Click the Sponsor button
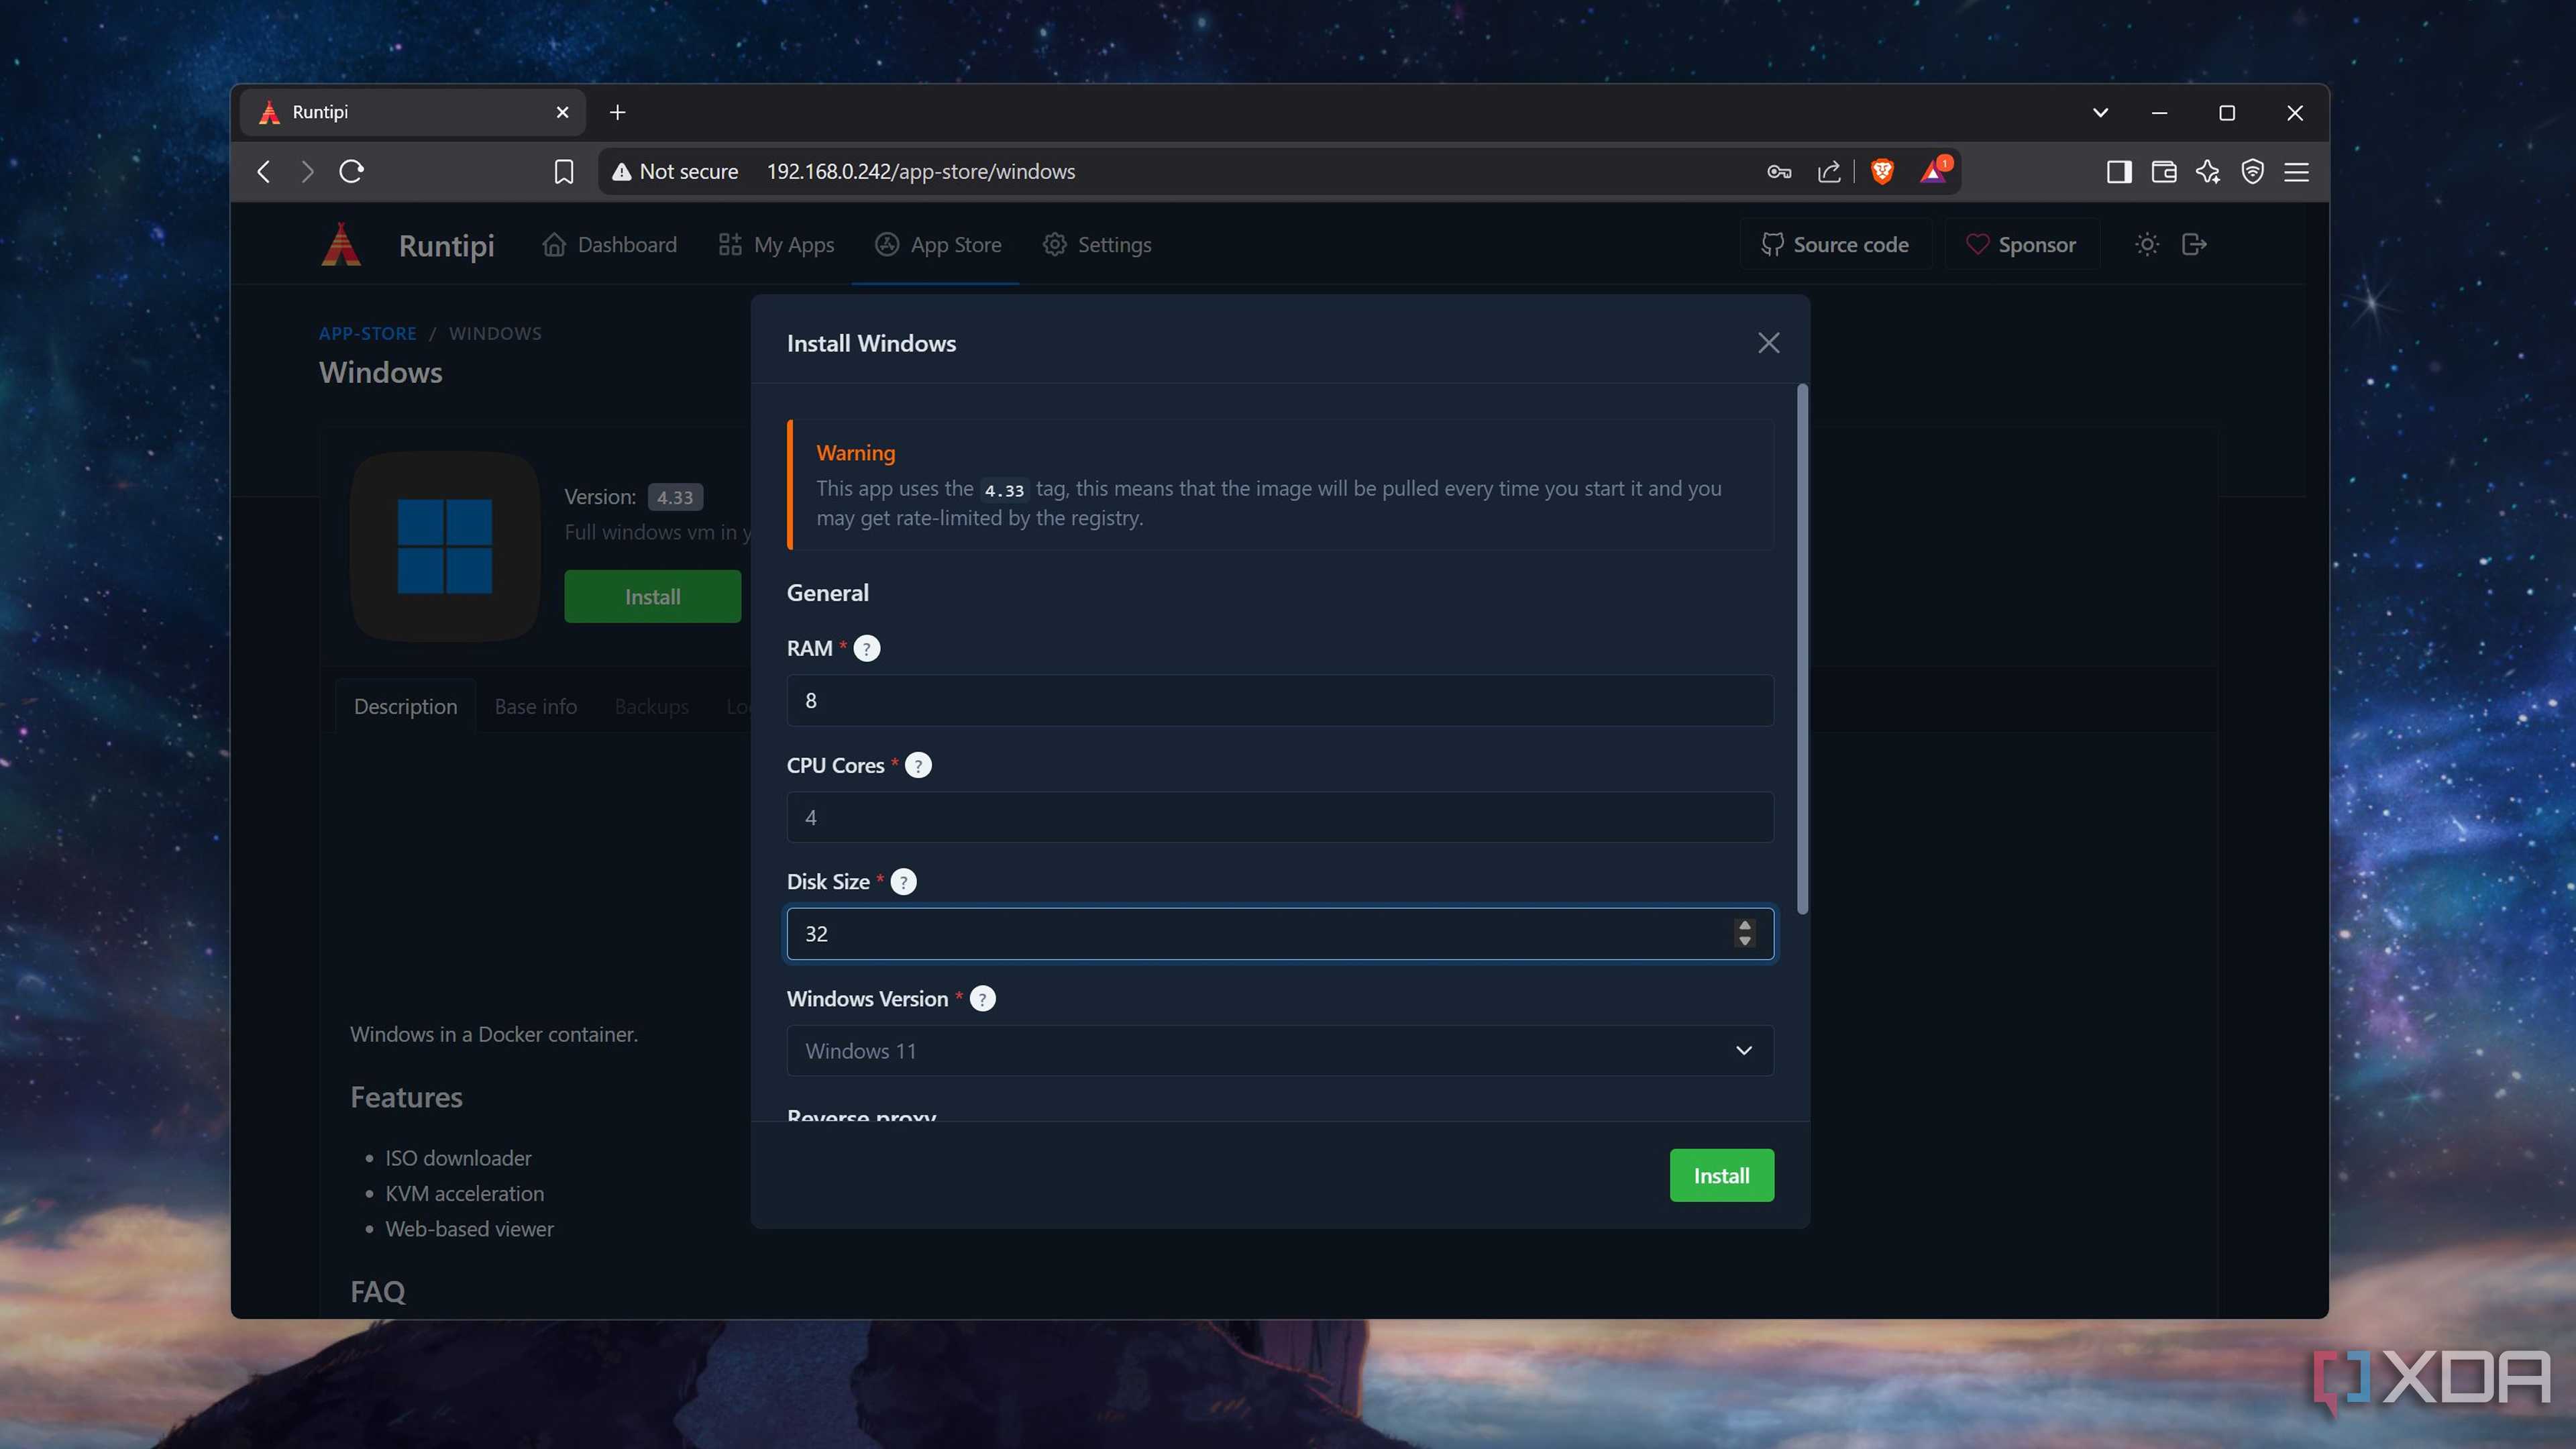 2021,244
